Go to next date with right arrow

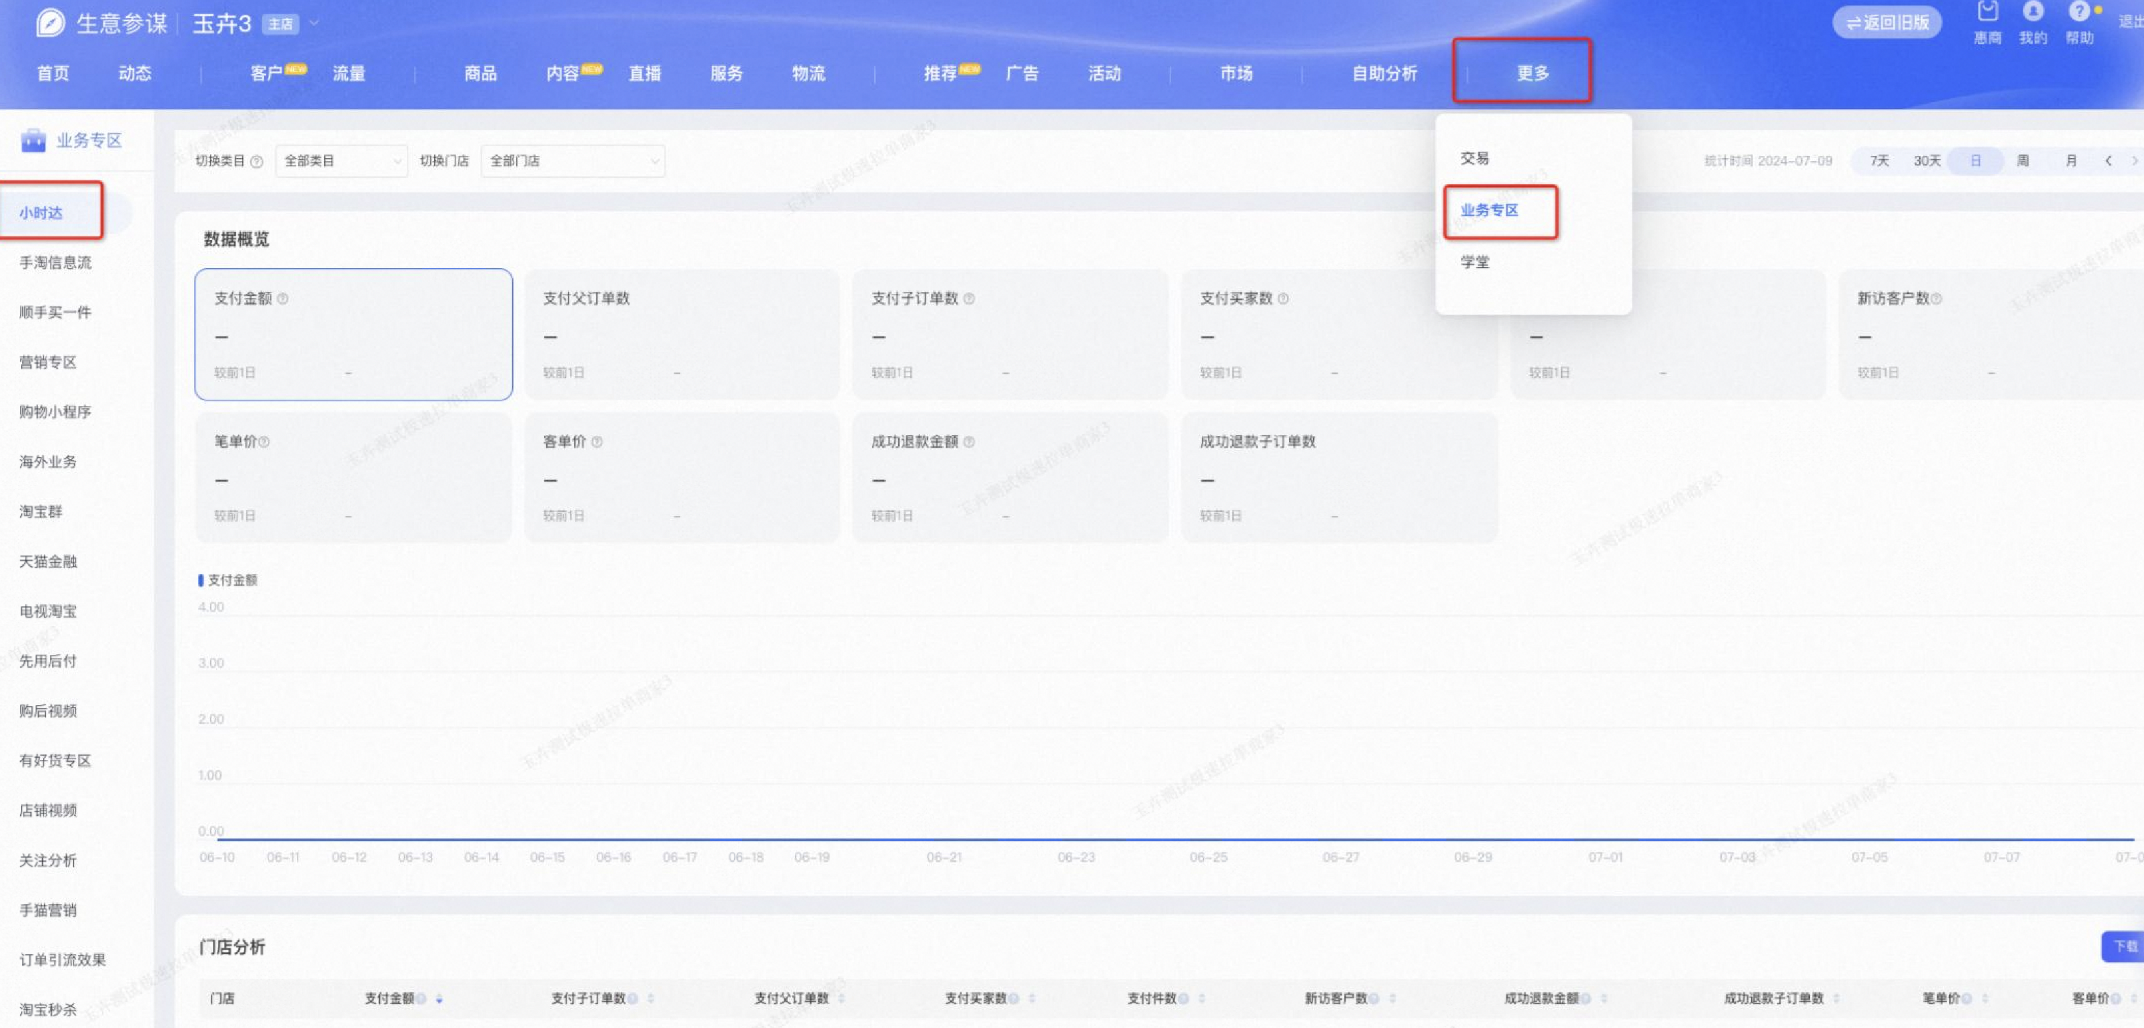pyautogui.click(x=2134, y=161)
